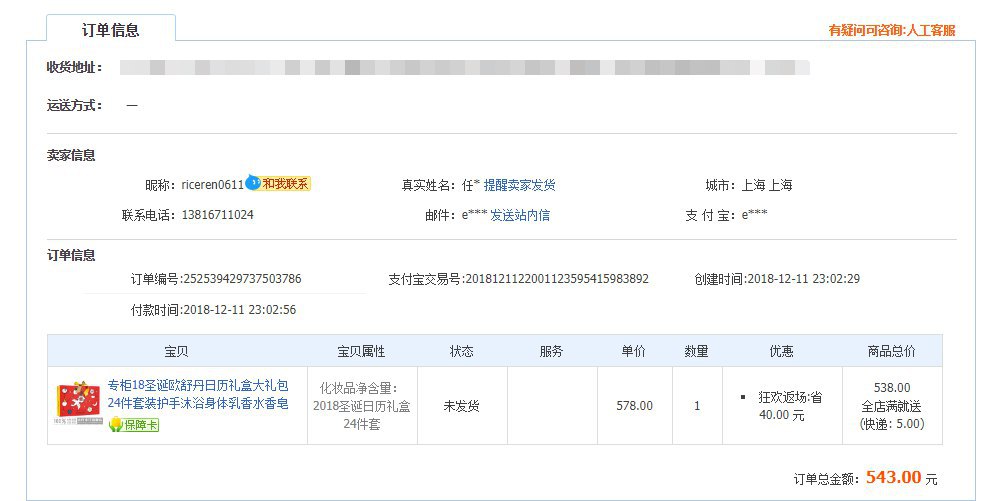
Task: Open the 欧舒丹日历礼盒 product title link
Action: 198,394
